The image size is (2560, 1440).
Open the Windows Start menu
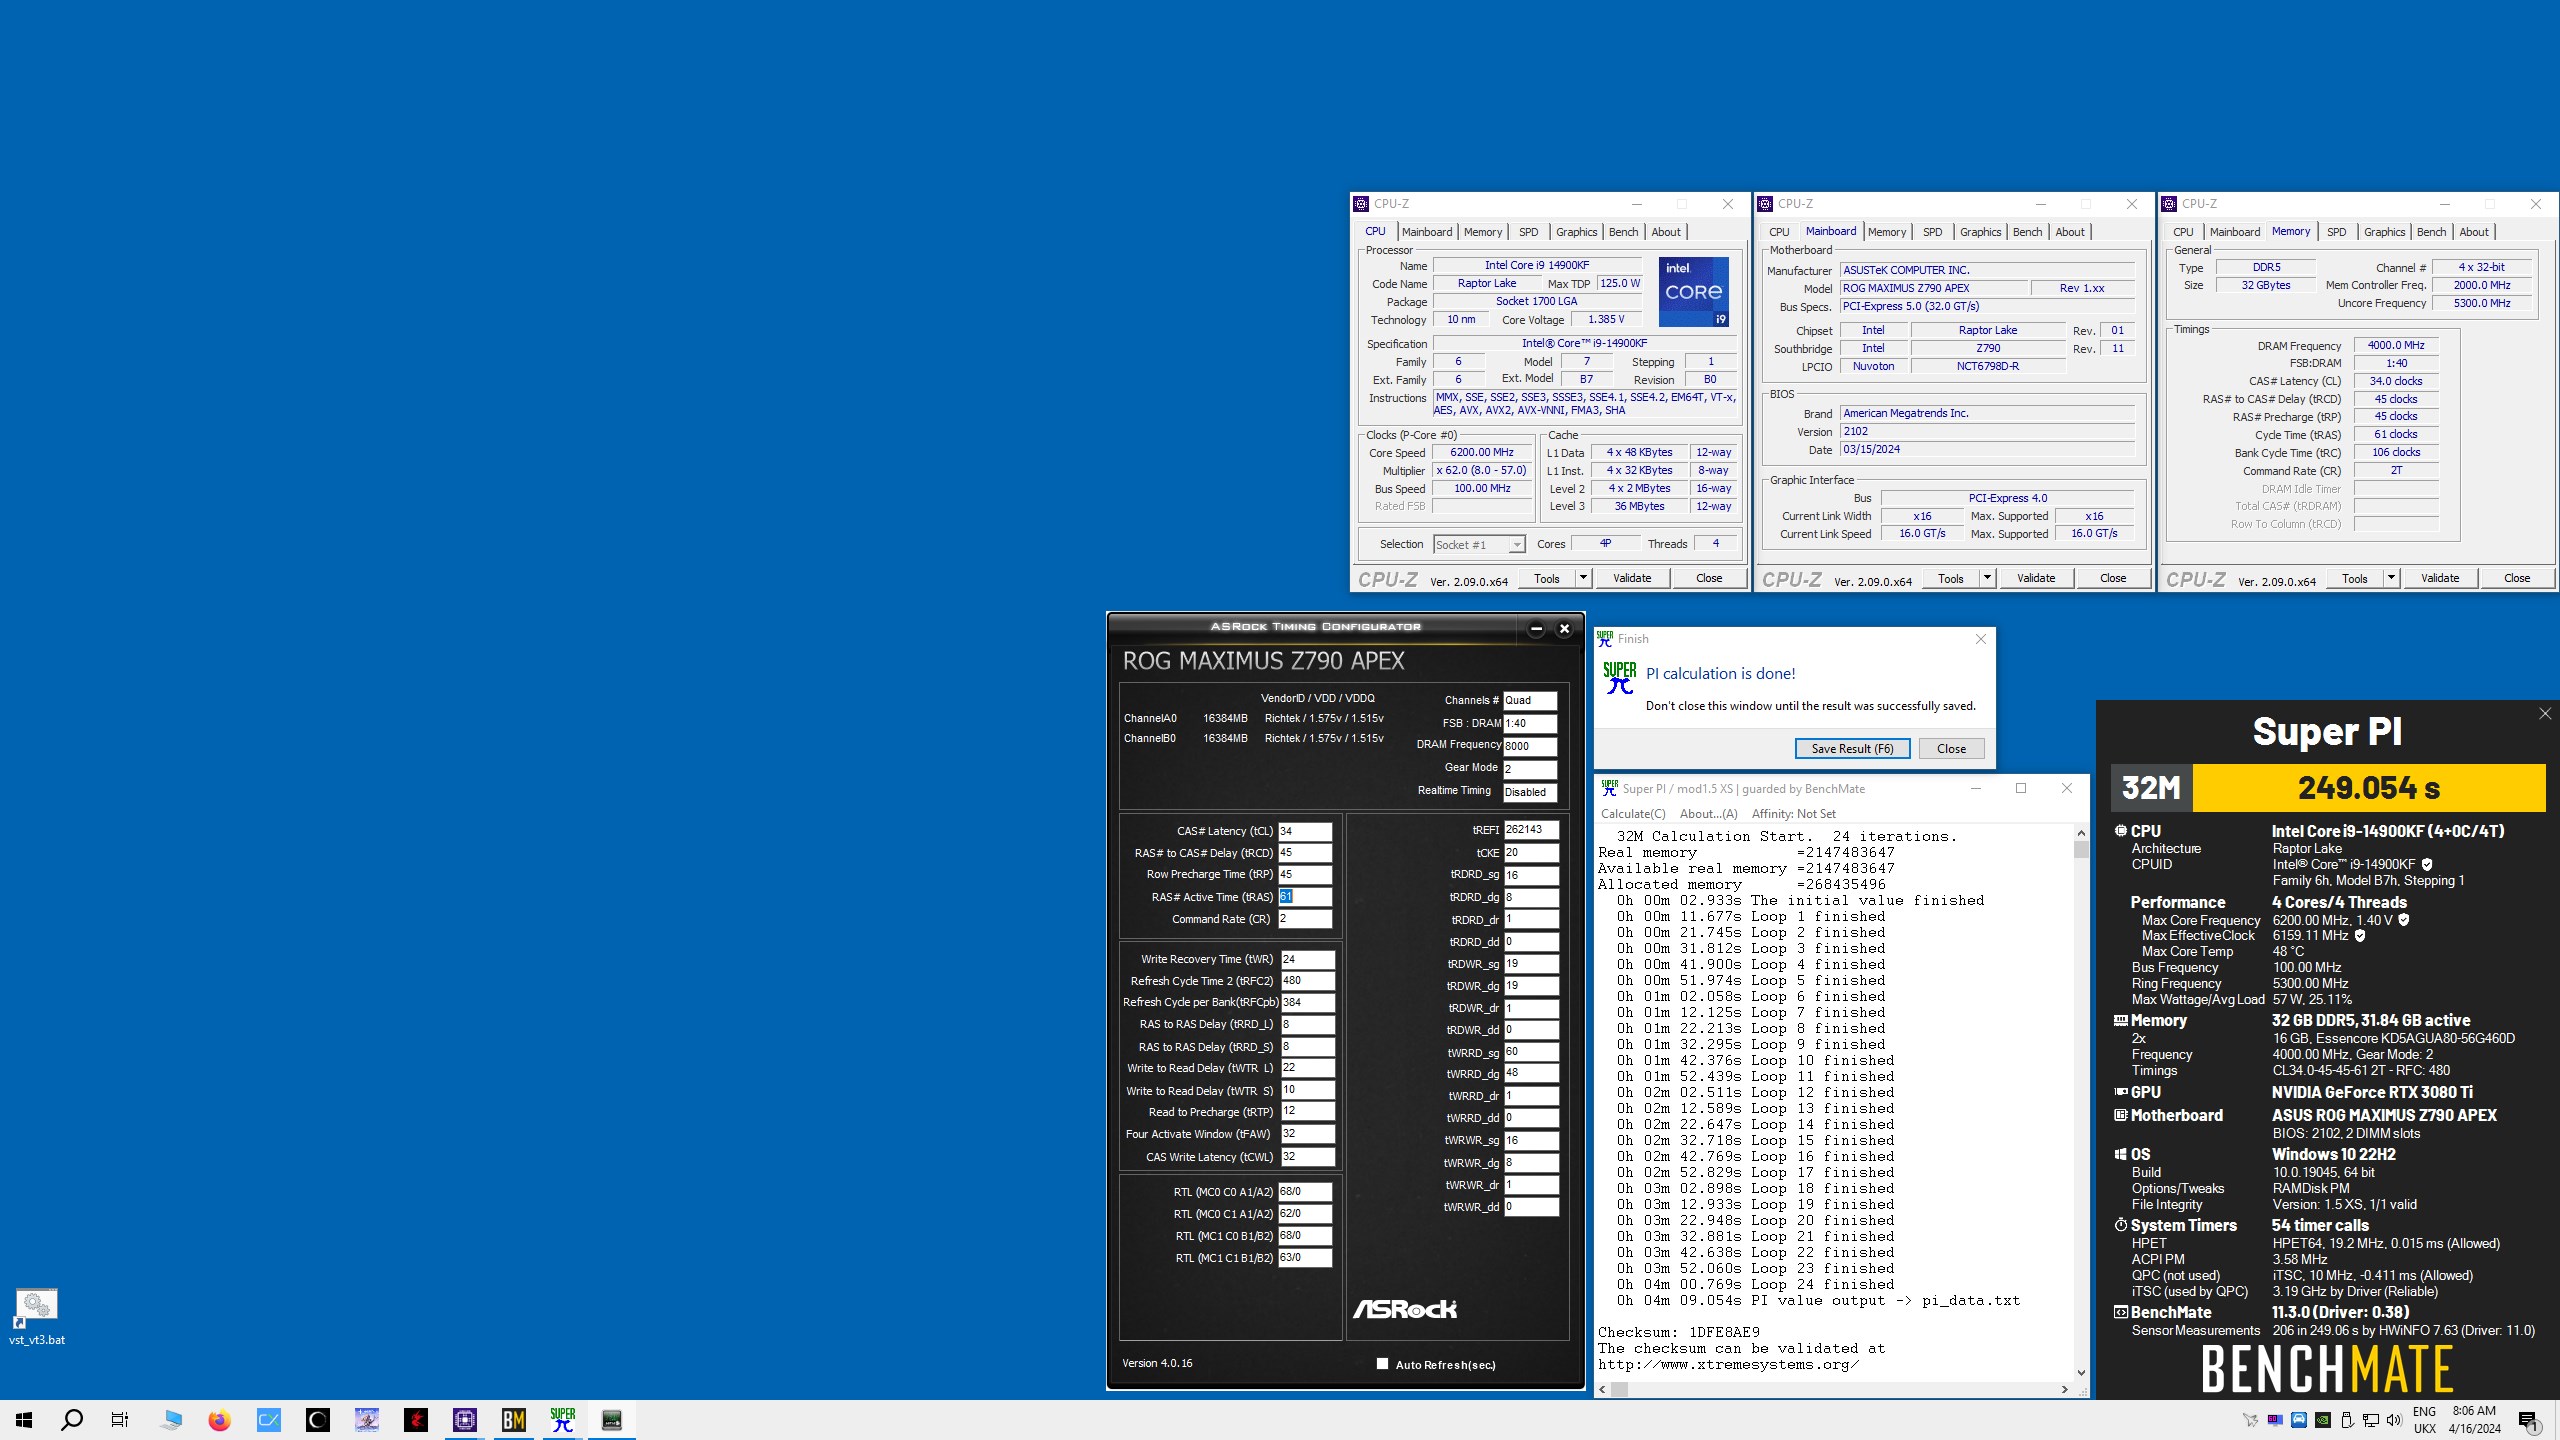24,1420
